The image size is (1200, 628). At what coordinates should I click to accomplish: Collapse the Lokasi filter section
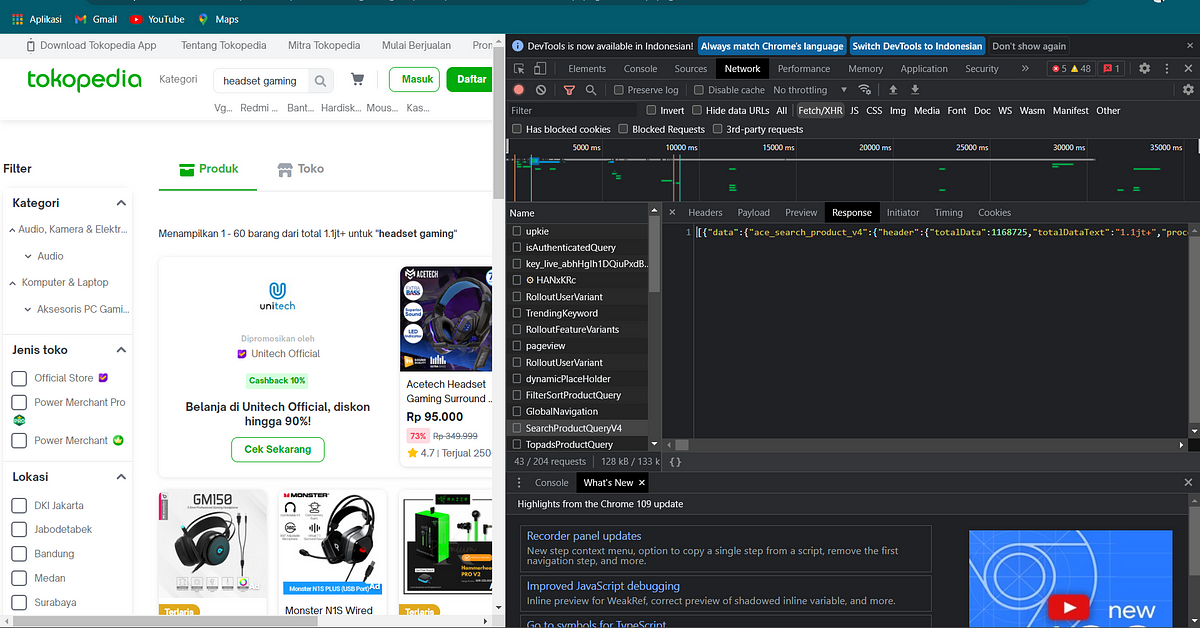click(x=121, y=477)
